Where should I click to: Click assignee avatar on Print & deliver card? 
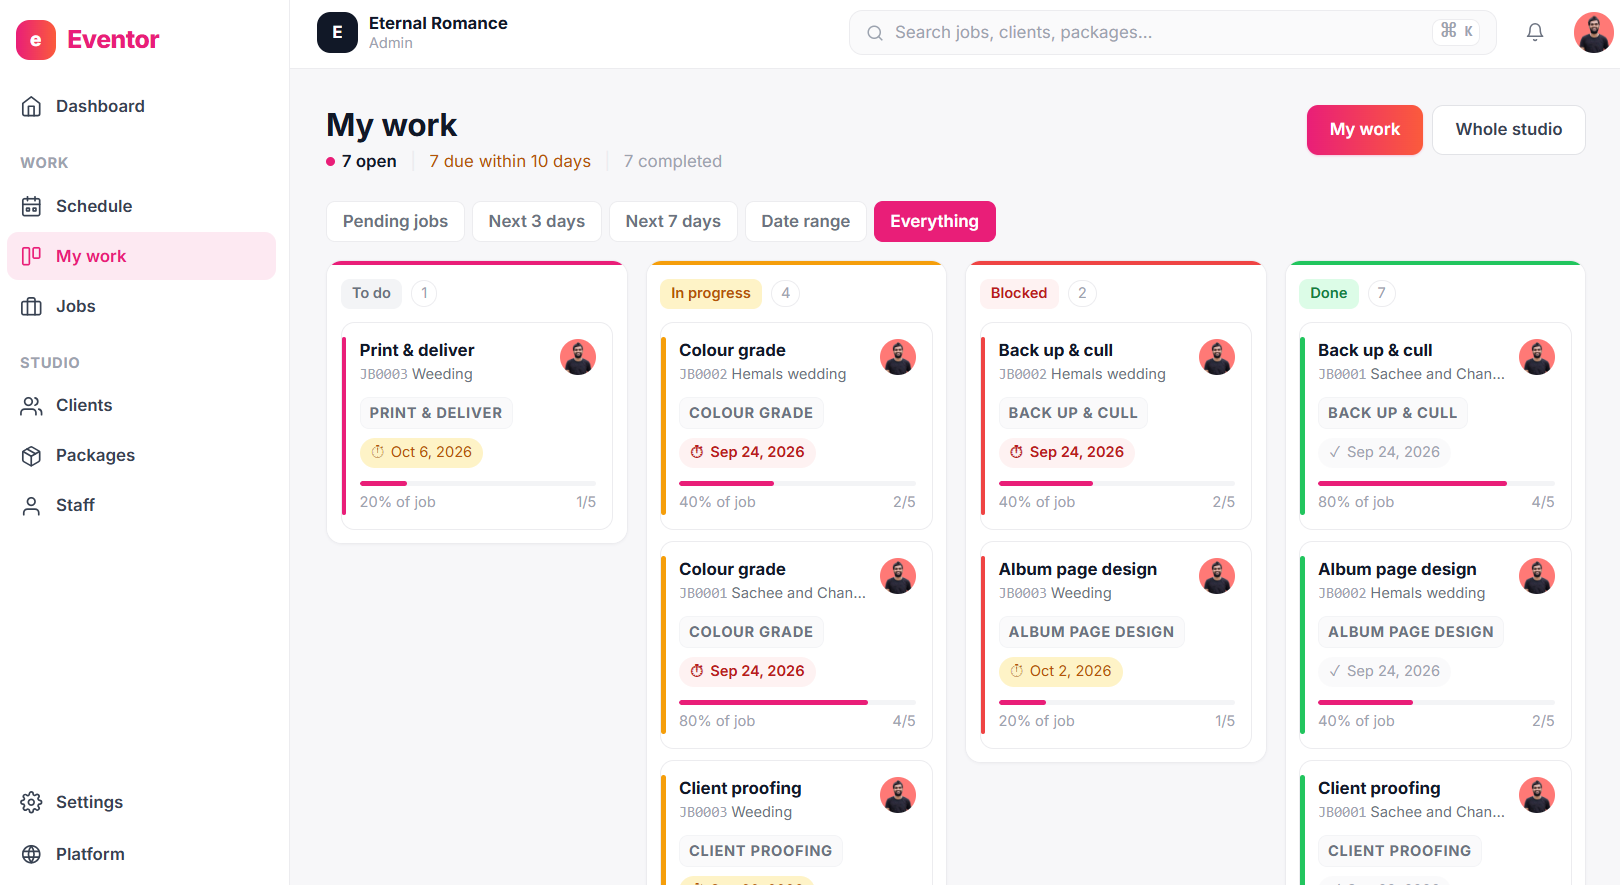coord(578,357)
